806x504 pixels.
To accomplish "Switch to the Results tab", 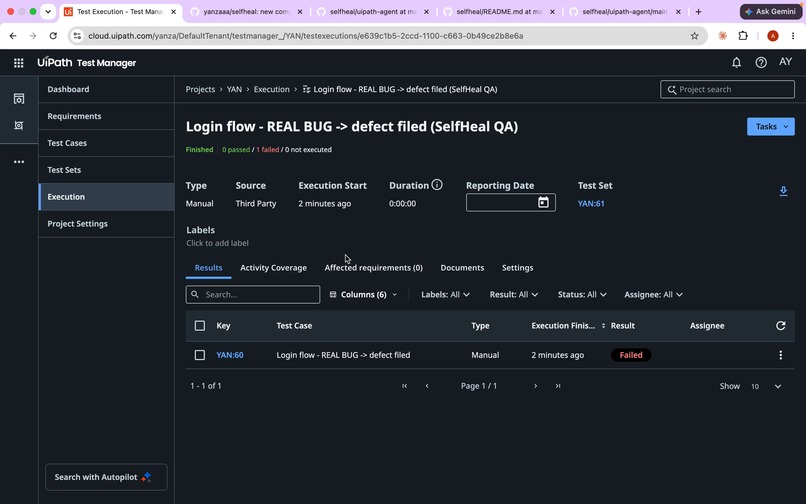I will [208, 268].
